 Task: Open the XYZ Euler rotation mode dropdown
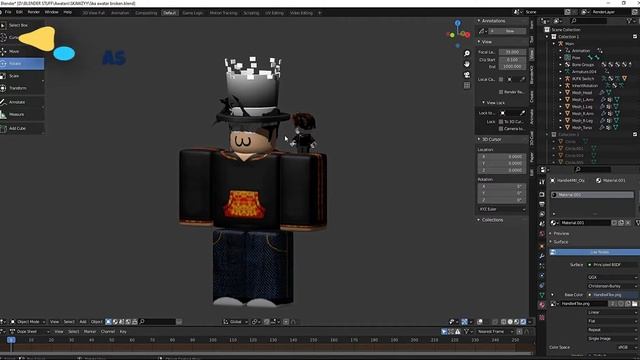coord(502,209)
